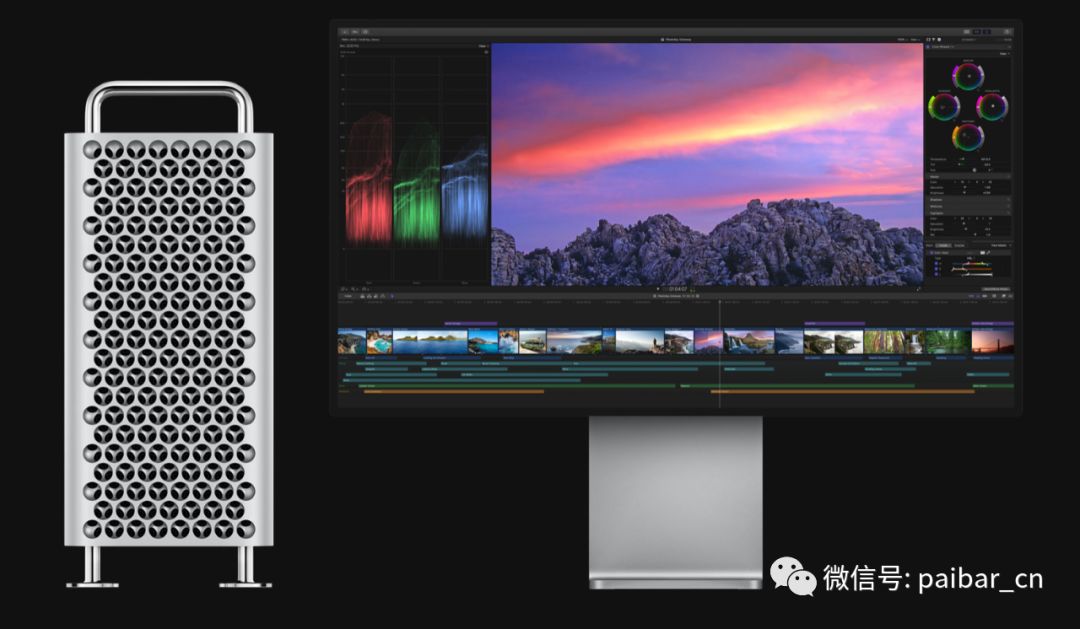Open the View dropdown in color inspector
Viewport: 1080px width, 629px height.
pos(1004,54)
